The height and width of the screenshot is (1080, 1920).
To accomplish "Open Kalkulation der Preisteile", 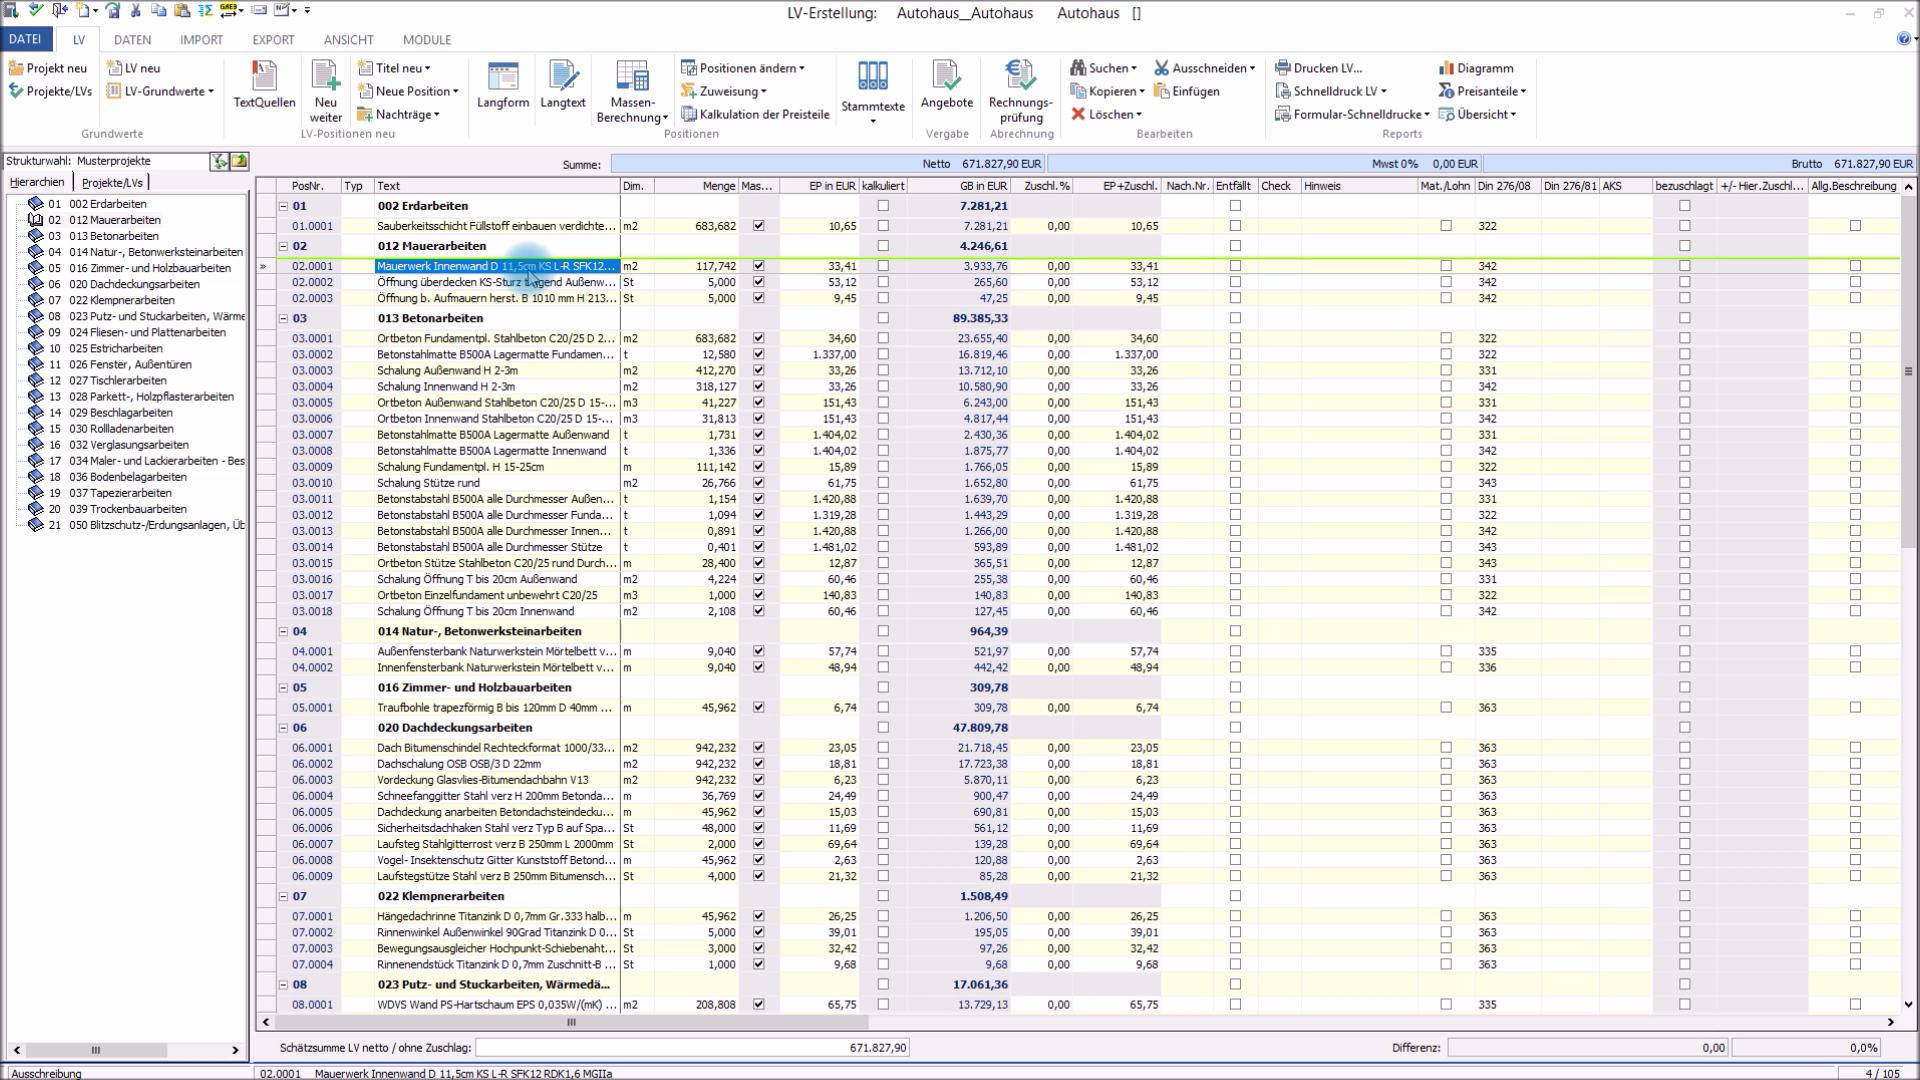I will click(755, 114).
